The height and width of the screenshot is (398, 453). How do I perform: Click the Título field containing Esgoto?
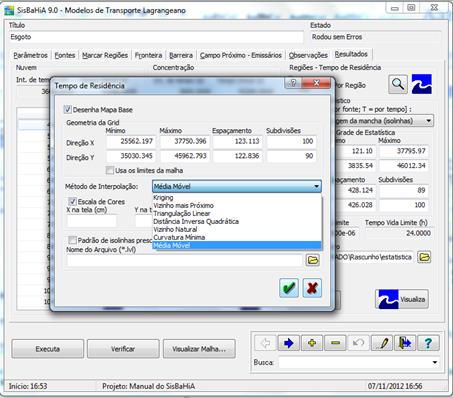coord(156,37)
